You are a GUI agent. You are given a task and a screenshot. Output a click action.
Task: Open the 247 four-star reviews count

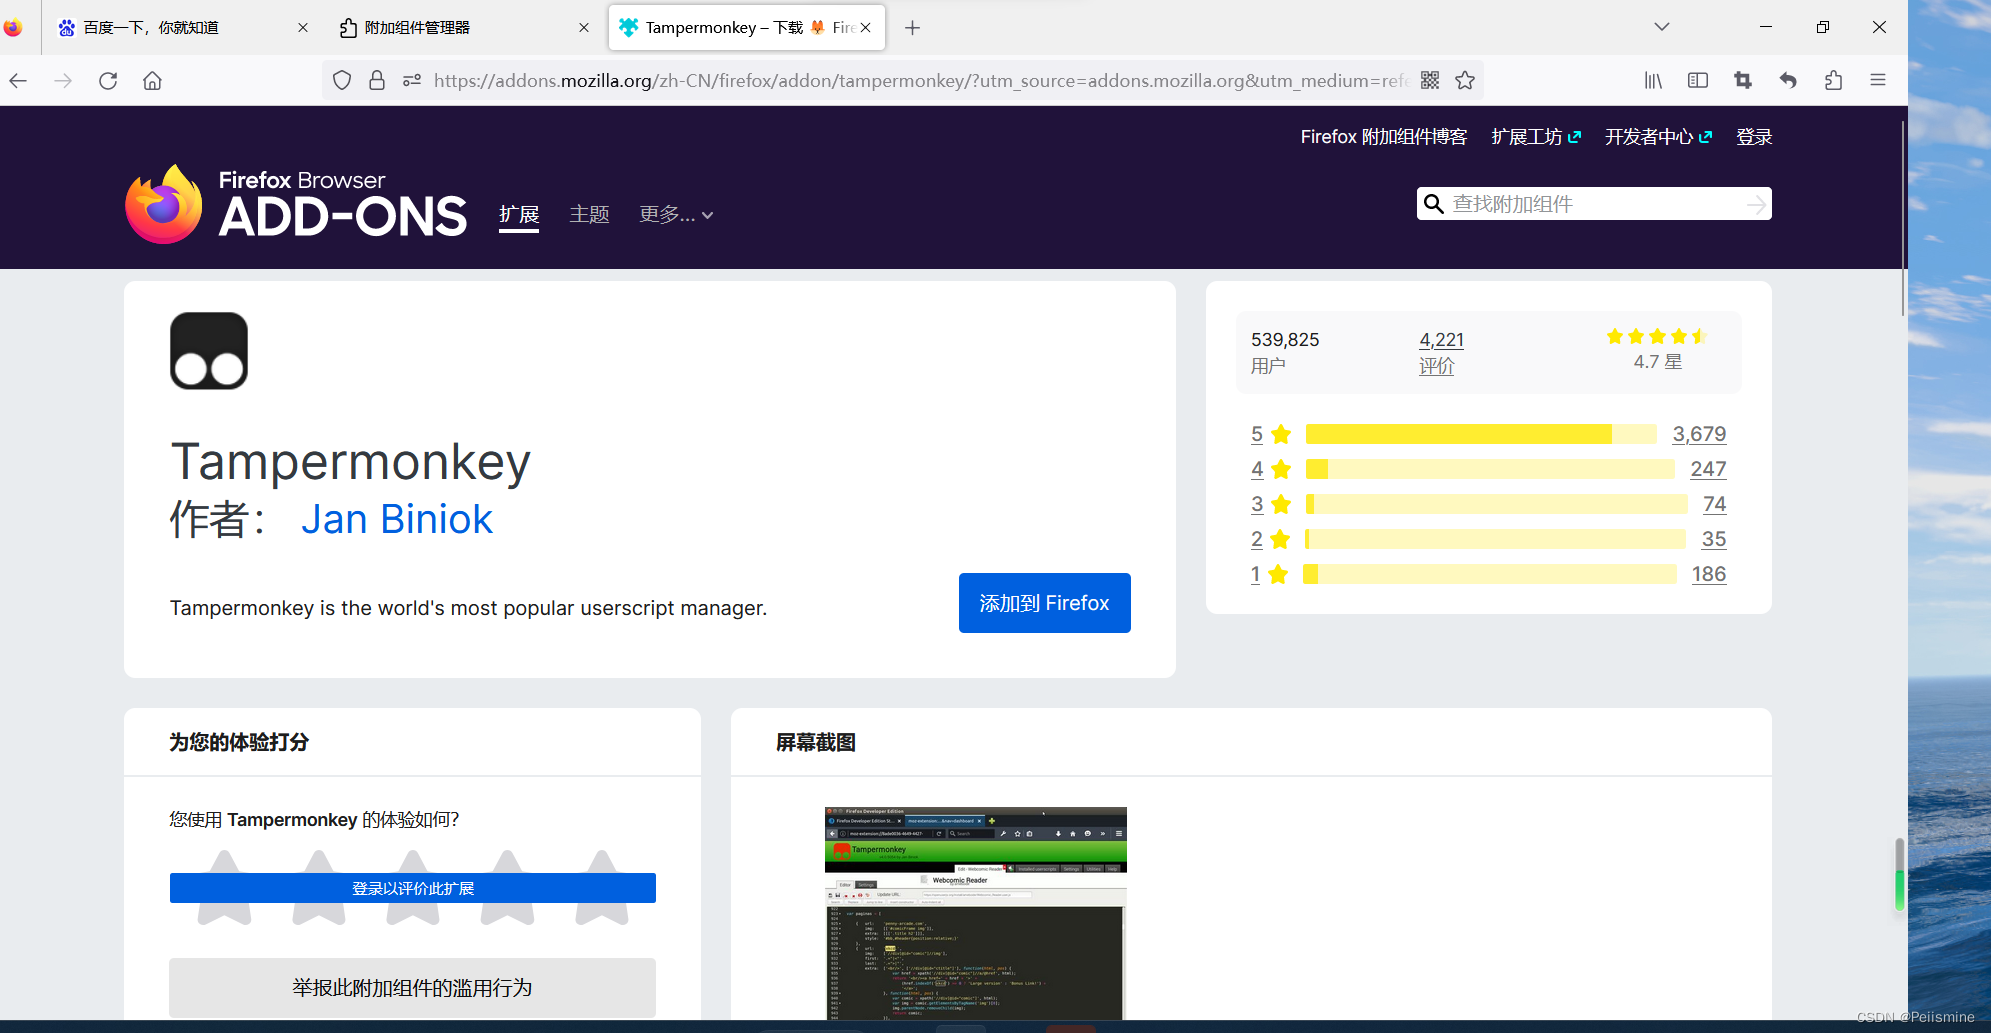[x=1708, y=469]
